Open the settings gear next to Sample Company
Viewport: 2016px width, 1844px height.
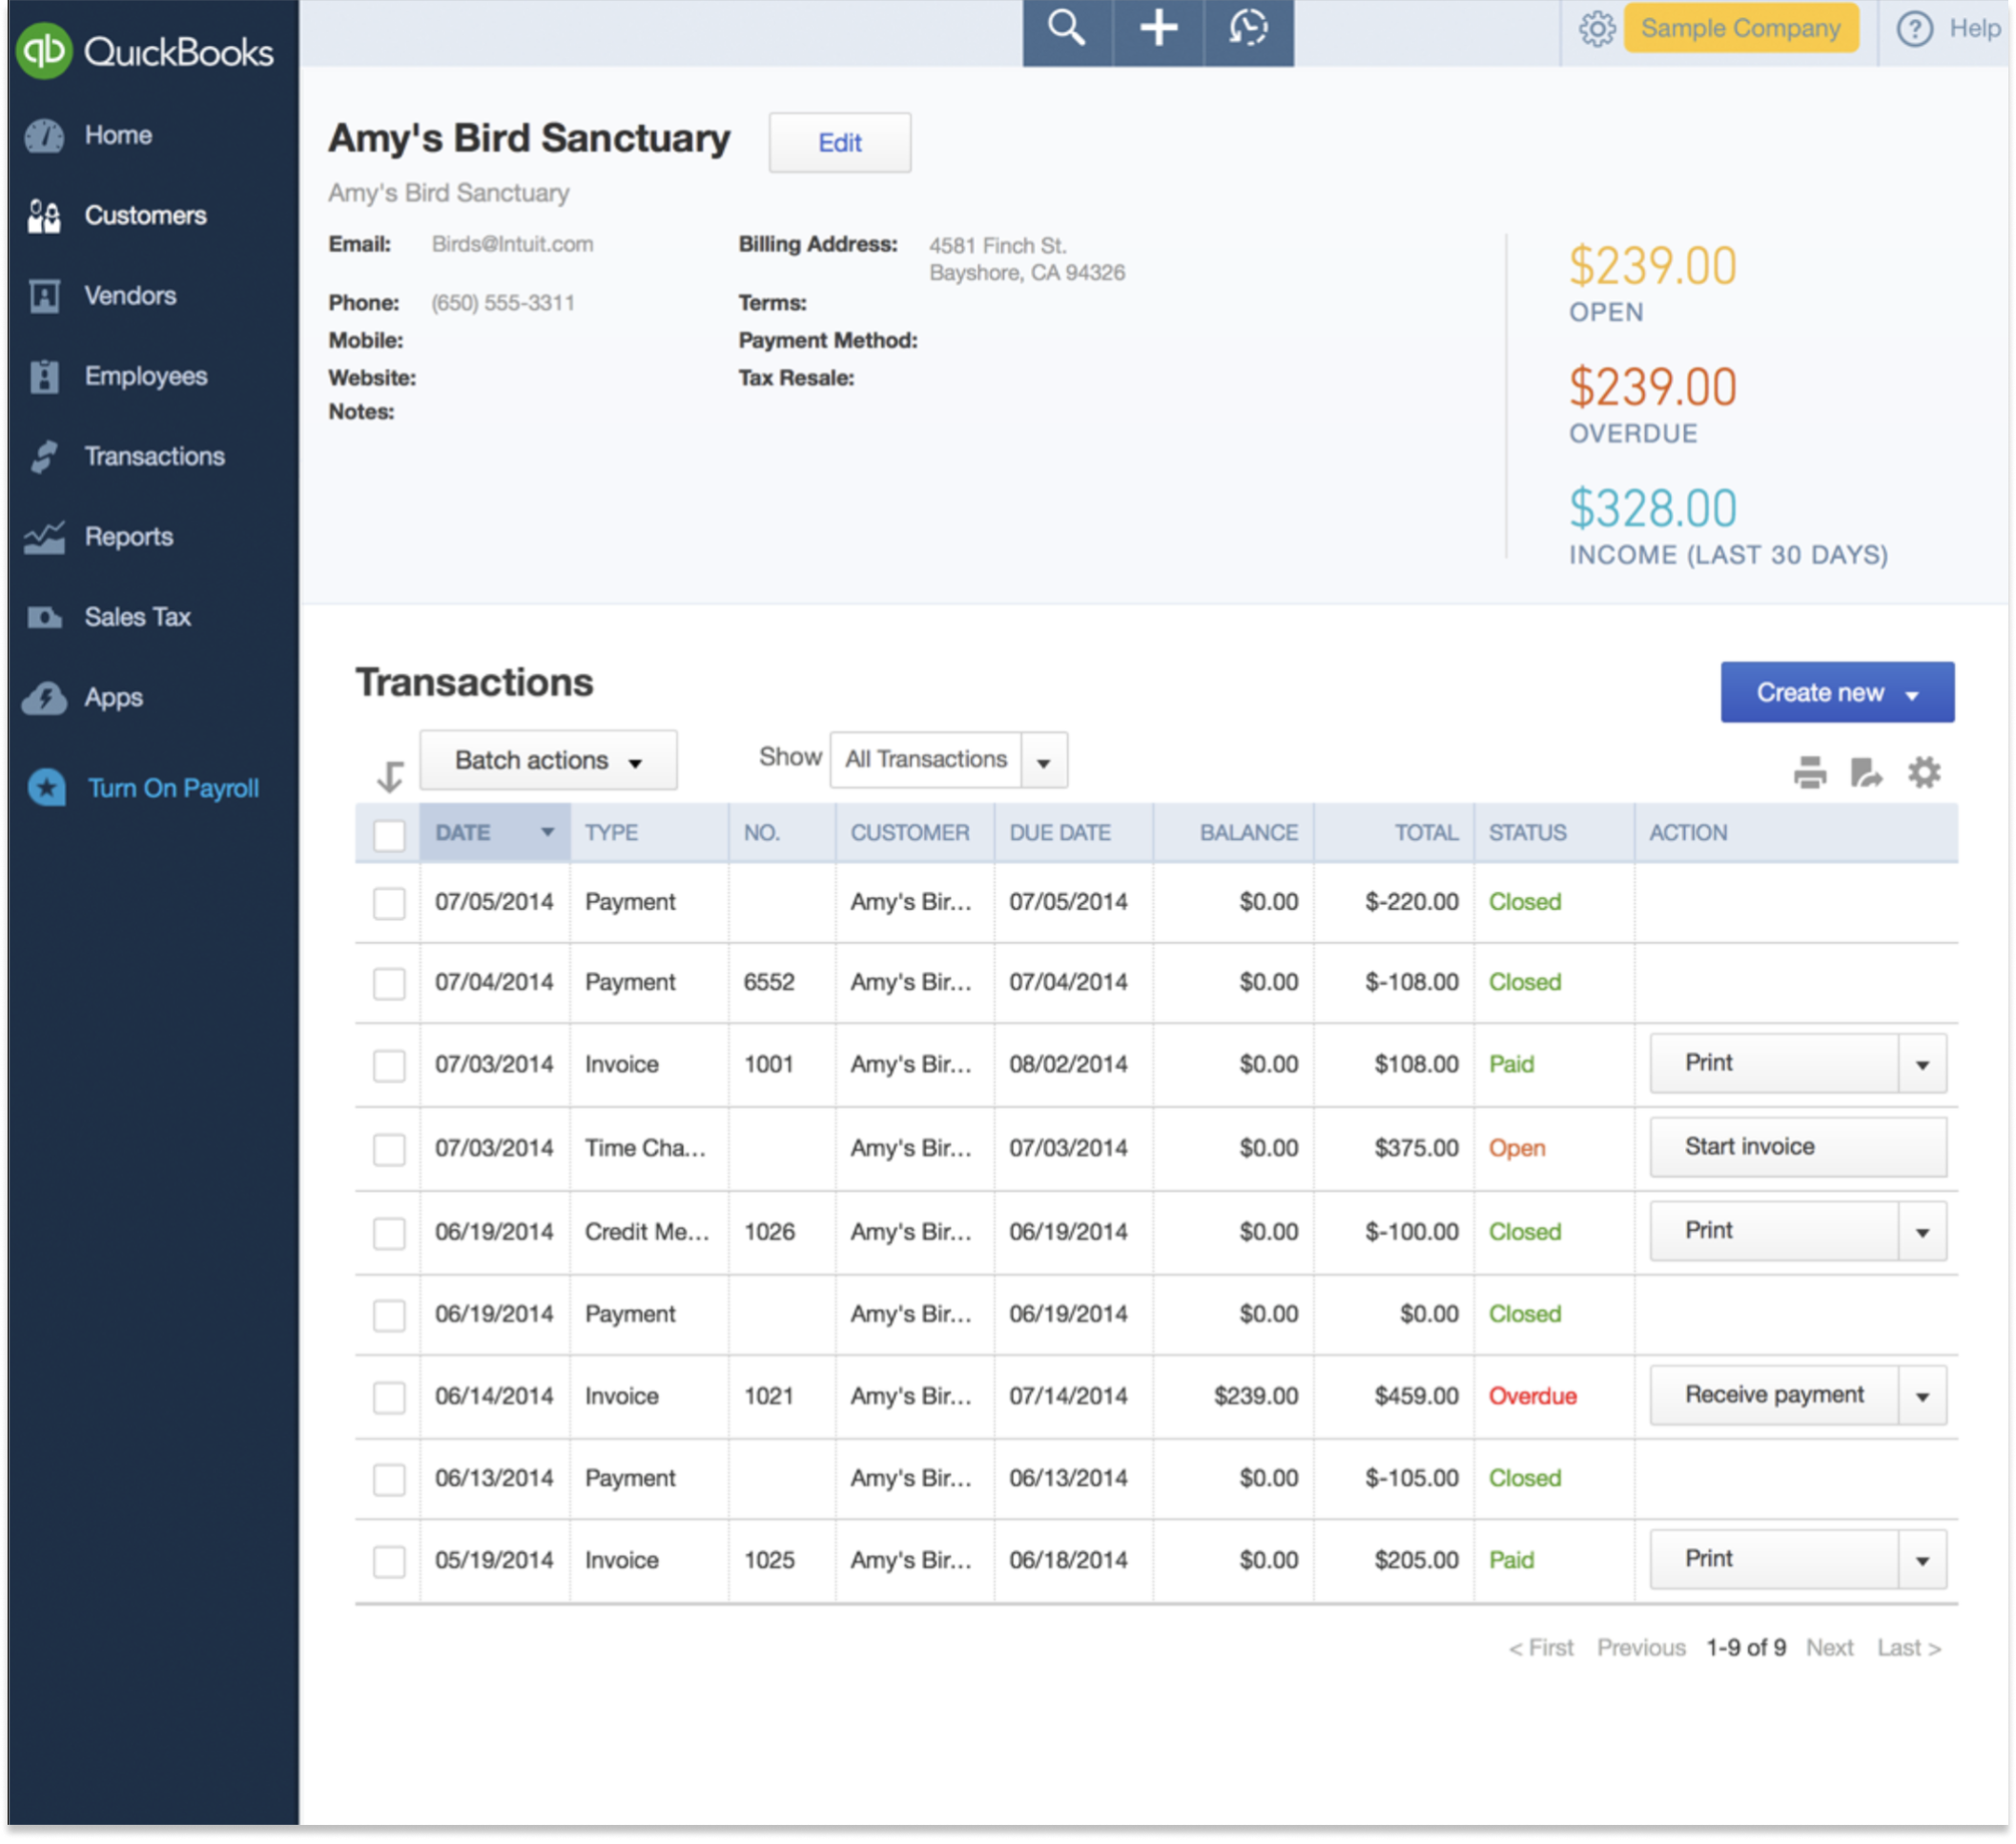click(x=1596, y=30)
